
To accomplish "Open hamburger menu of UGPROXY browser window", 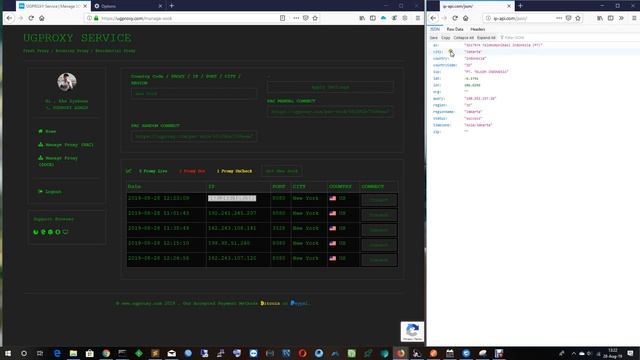I will (x=418, y=18).
